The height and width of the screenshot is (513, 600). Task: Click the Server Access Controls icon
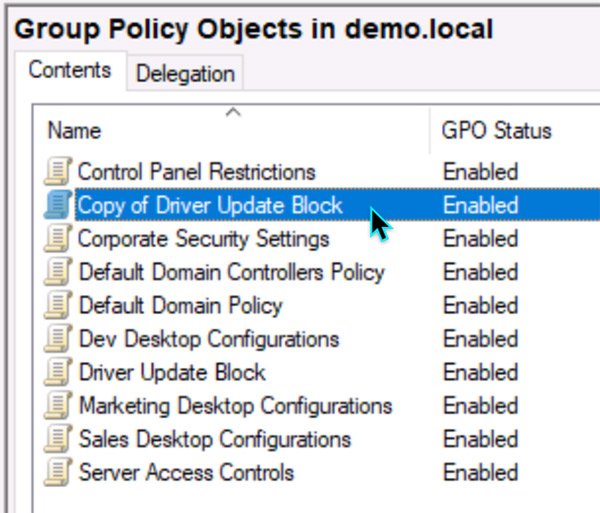[x=60, y=472]
